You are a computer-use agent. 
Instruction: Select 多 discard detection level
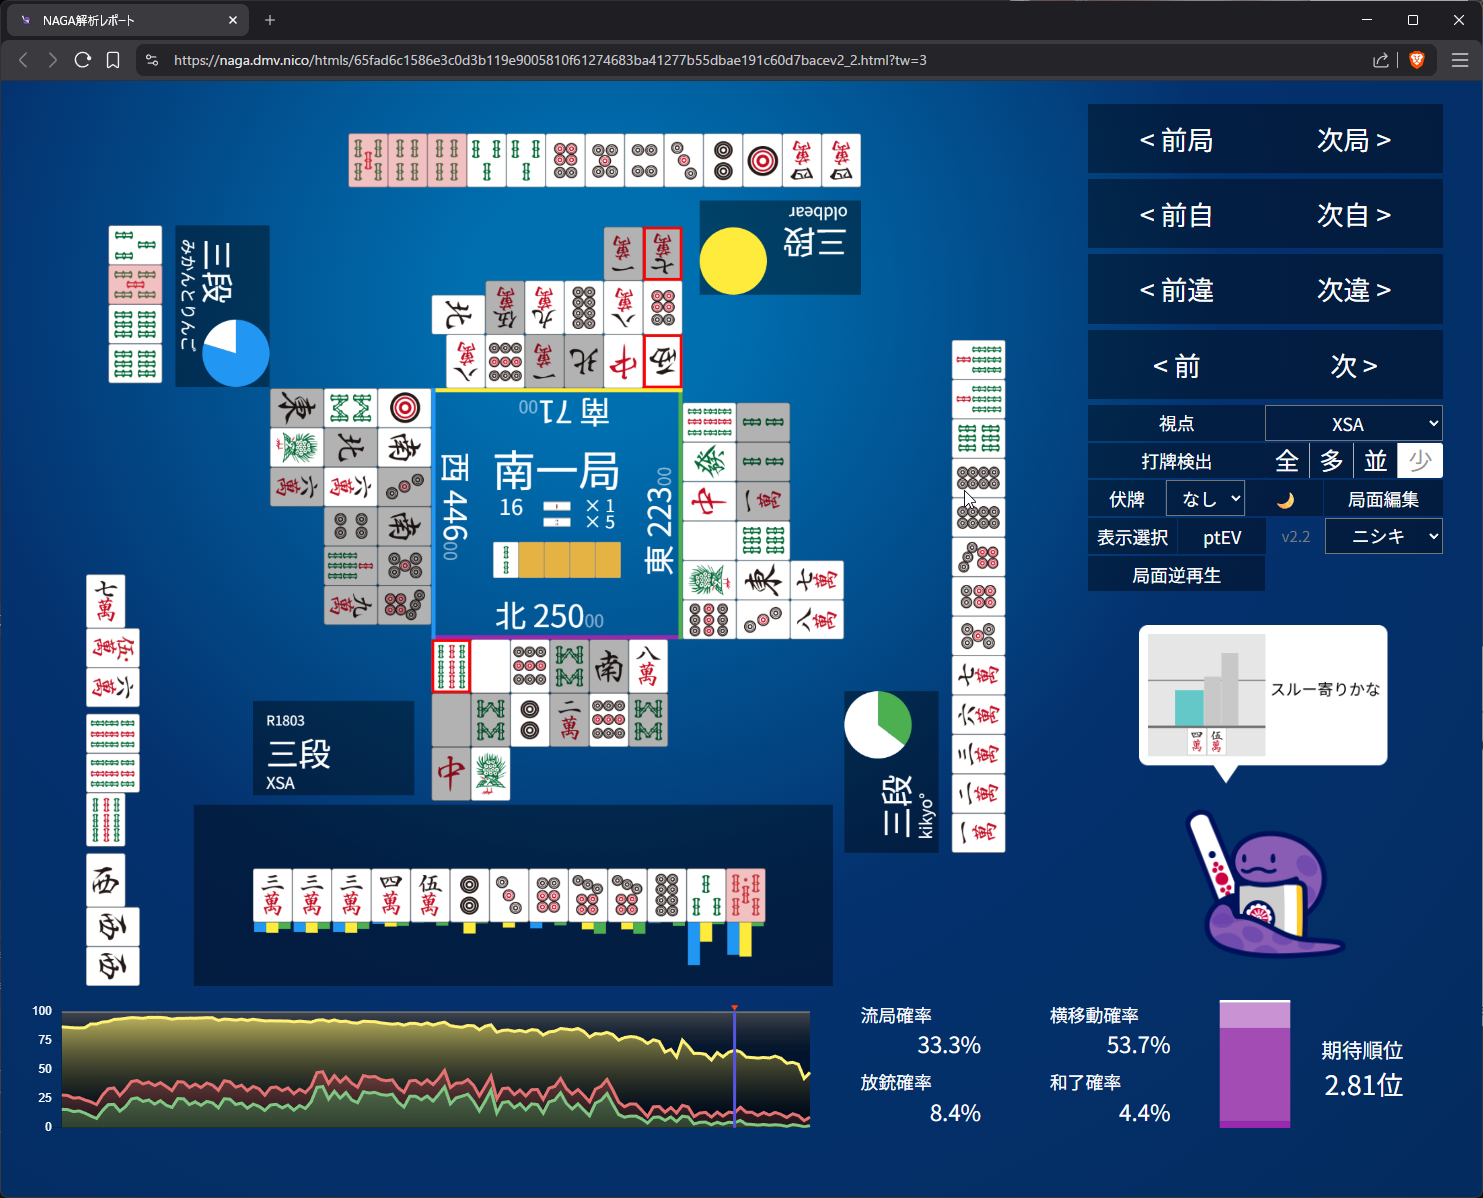[x=1331, y=461]
